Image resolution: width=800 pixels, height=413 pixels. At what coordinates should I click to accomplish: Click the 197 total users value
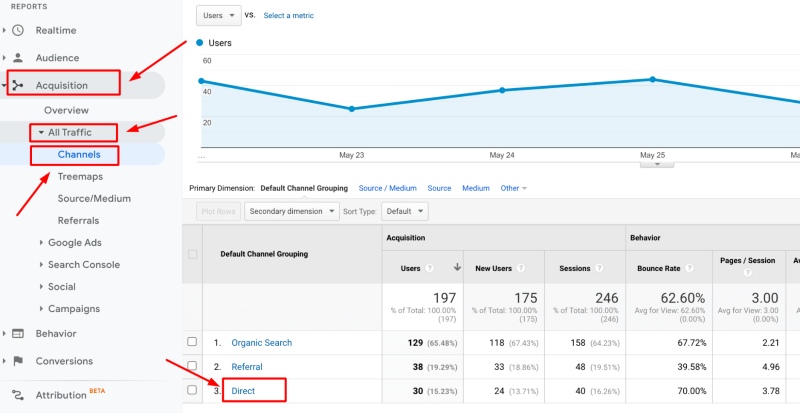(x=444, y=298)
